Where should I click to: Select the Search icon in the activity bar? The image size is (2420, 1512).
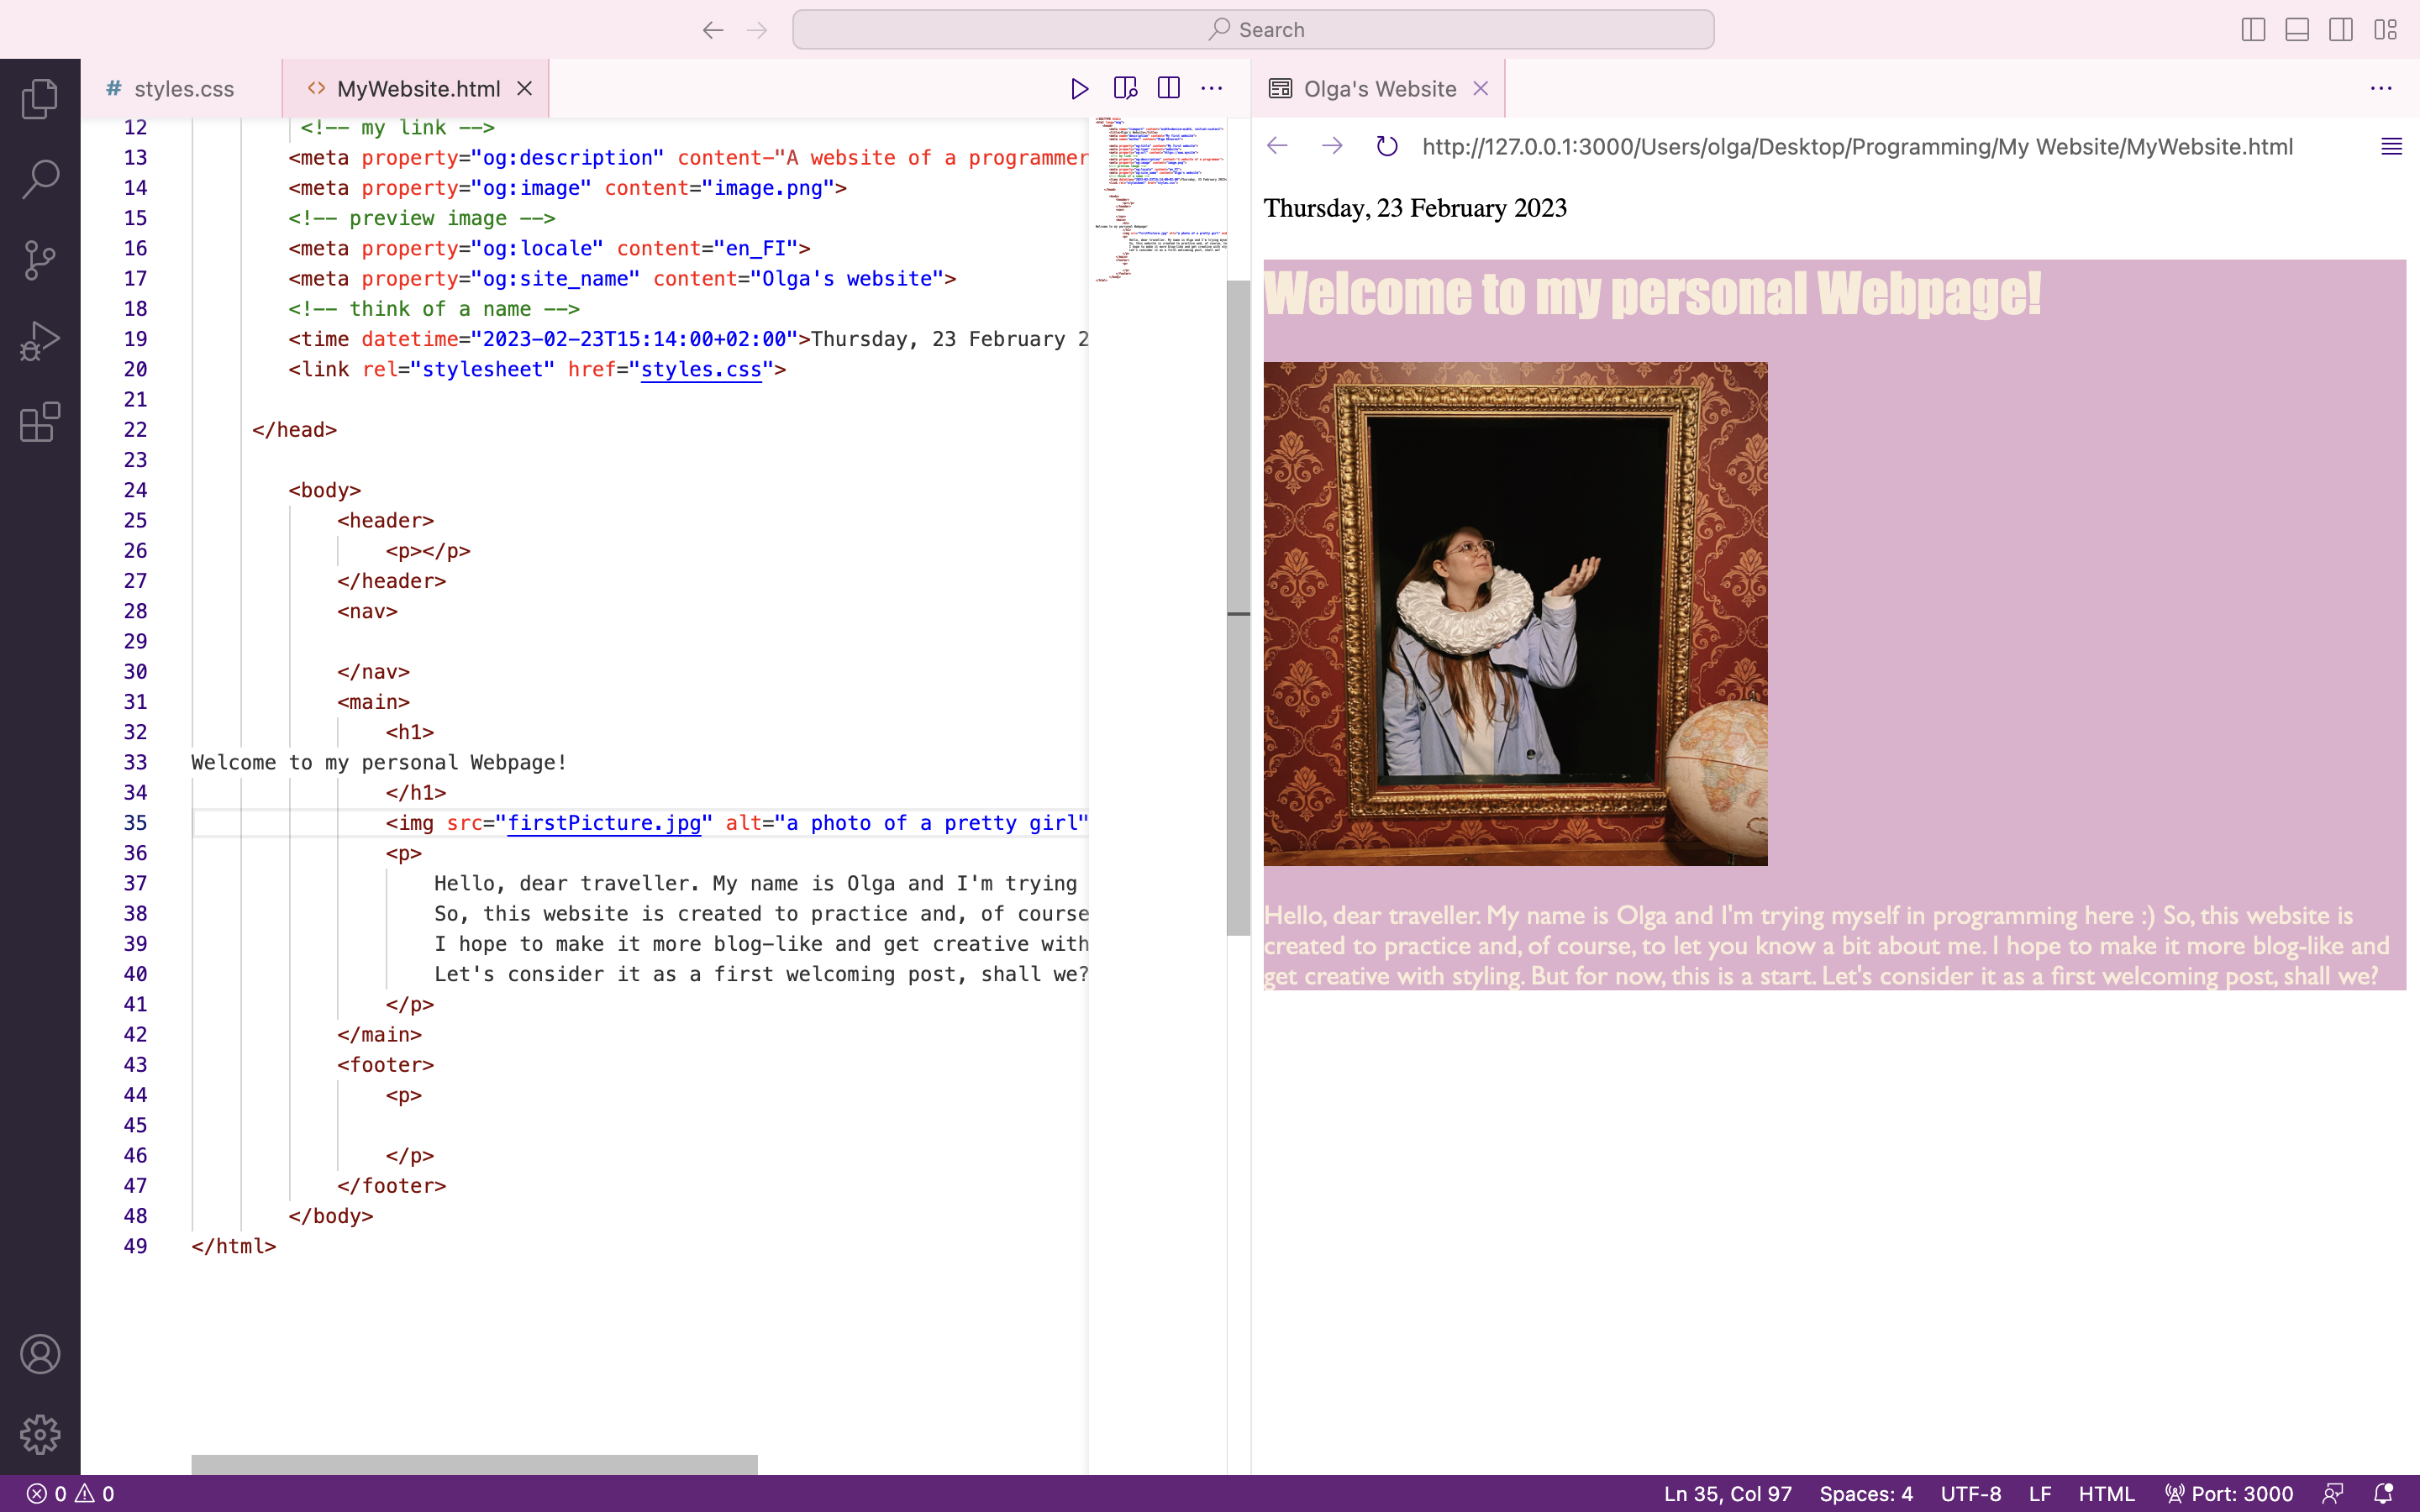coord(40,180)
